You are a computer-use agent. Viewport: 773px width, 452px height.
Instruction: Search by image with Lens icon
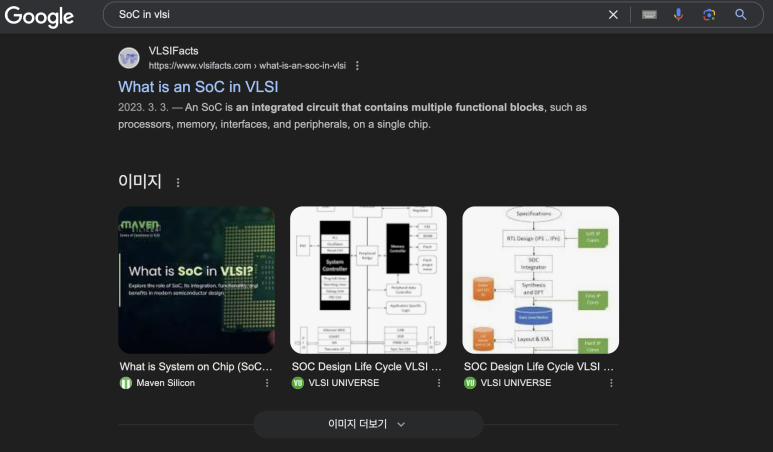(709, 15)
